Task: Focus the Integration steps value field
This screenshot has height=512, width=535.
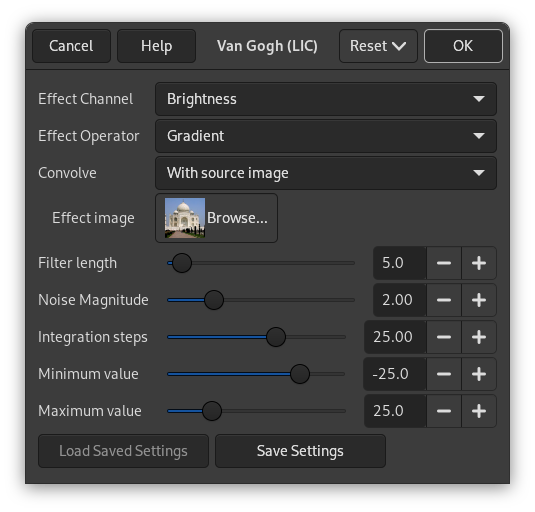Action: pos(395,337)
